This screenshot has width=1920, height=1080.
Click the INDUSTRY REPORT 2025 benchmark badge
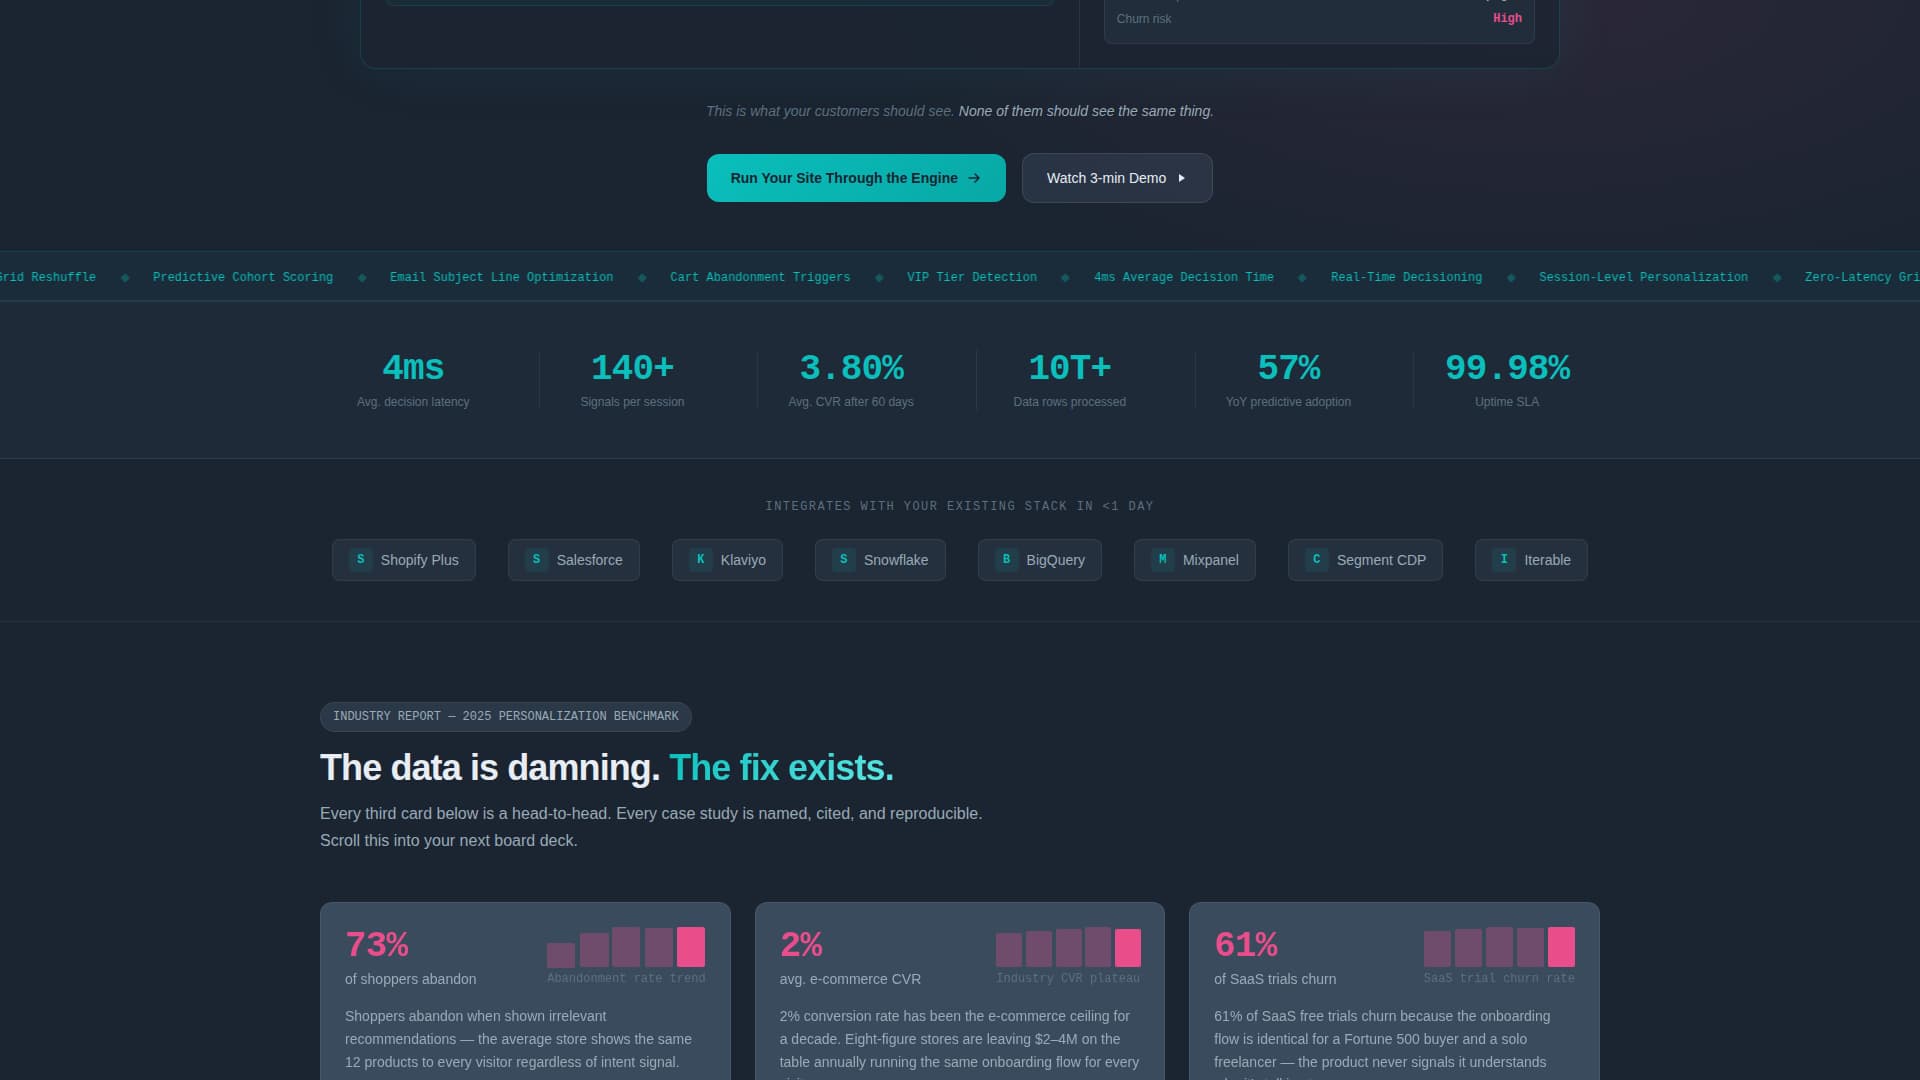tap(505, 716)
